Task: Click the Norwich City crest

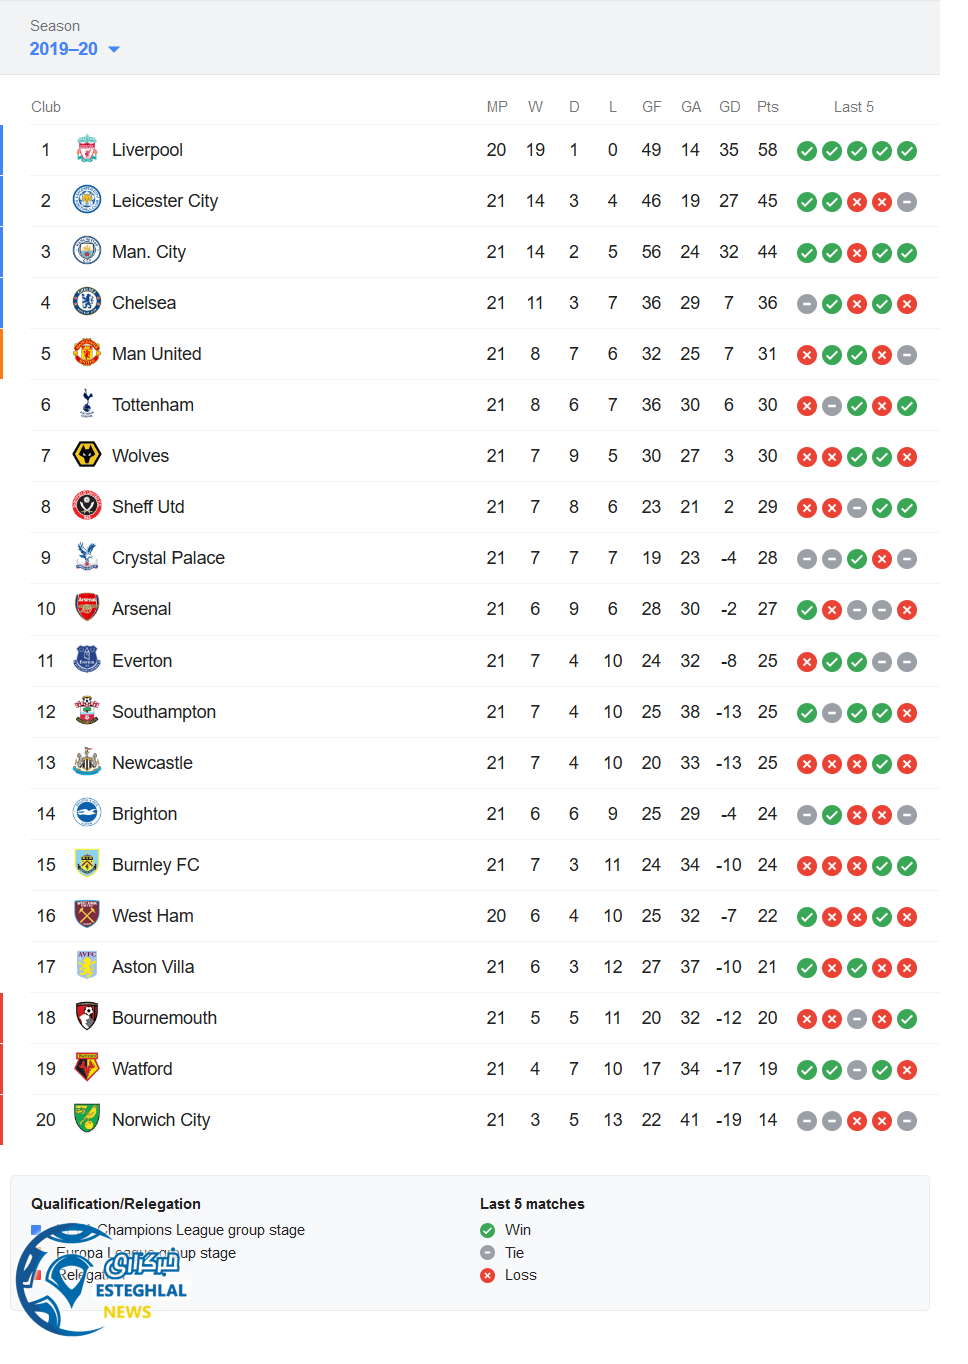Action: click(87, 1119)
